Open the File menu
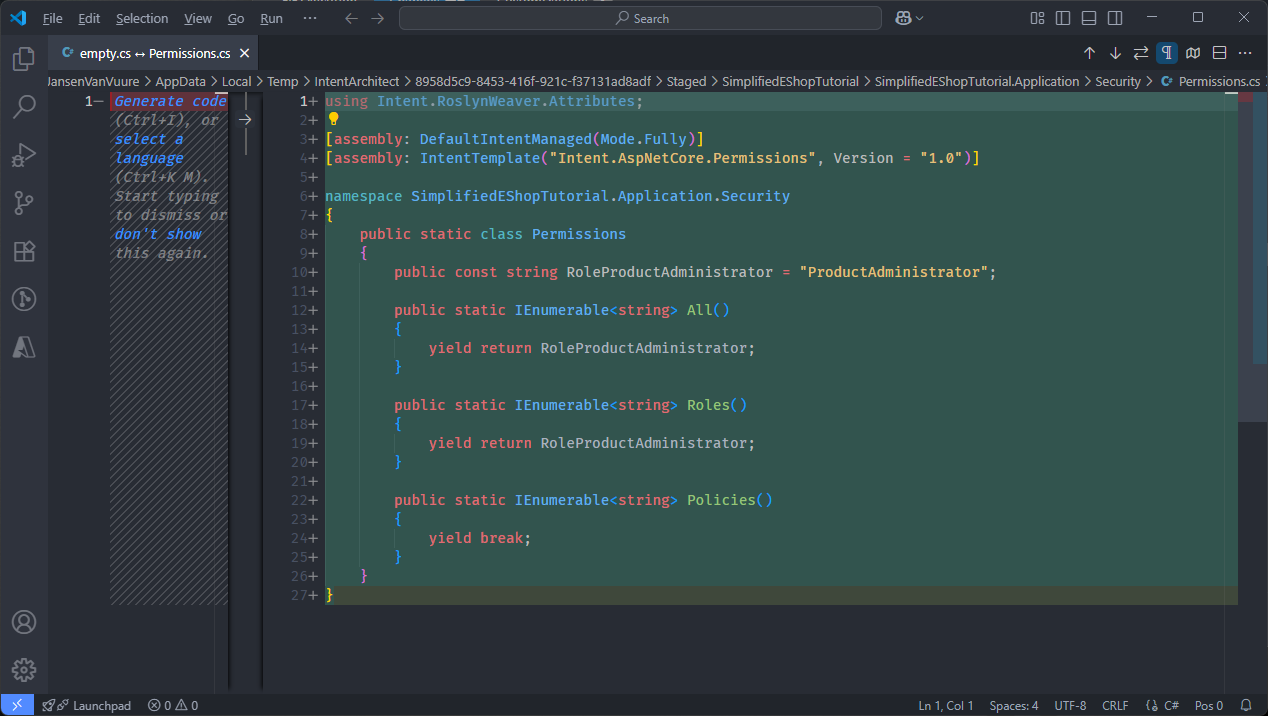This screenshot has width=1268, height=716. click(53, 18)
